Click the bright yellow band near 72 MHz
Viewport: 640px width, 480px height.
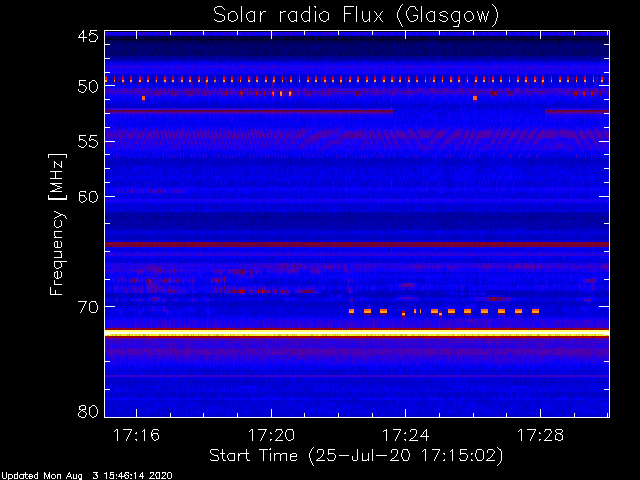[x=357, y=333]
